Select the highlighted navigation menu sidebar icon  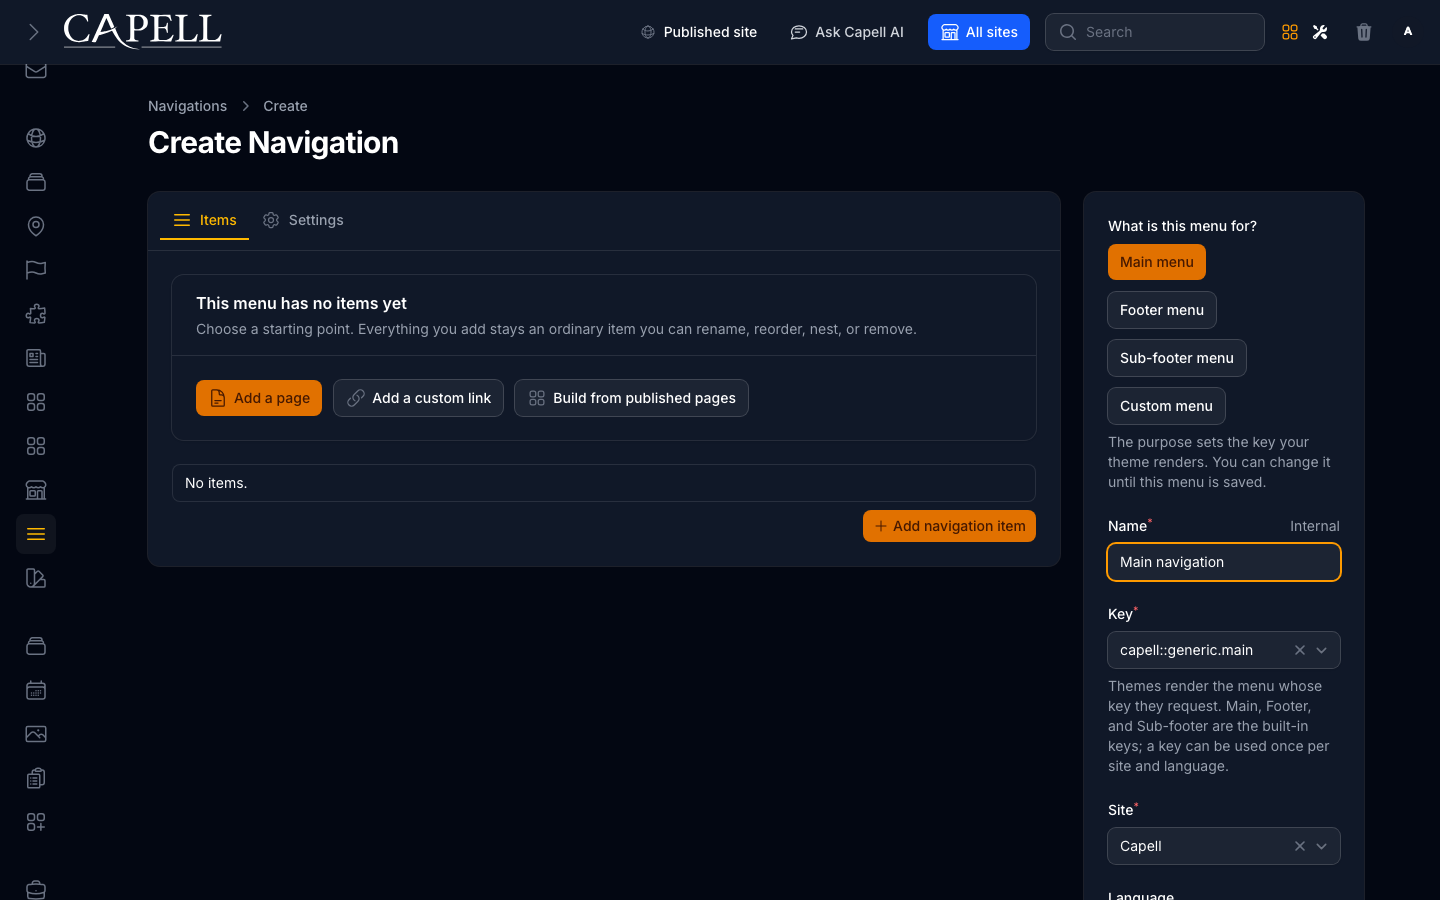[36, 534]
